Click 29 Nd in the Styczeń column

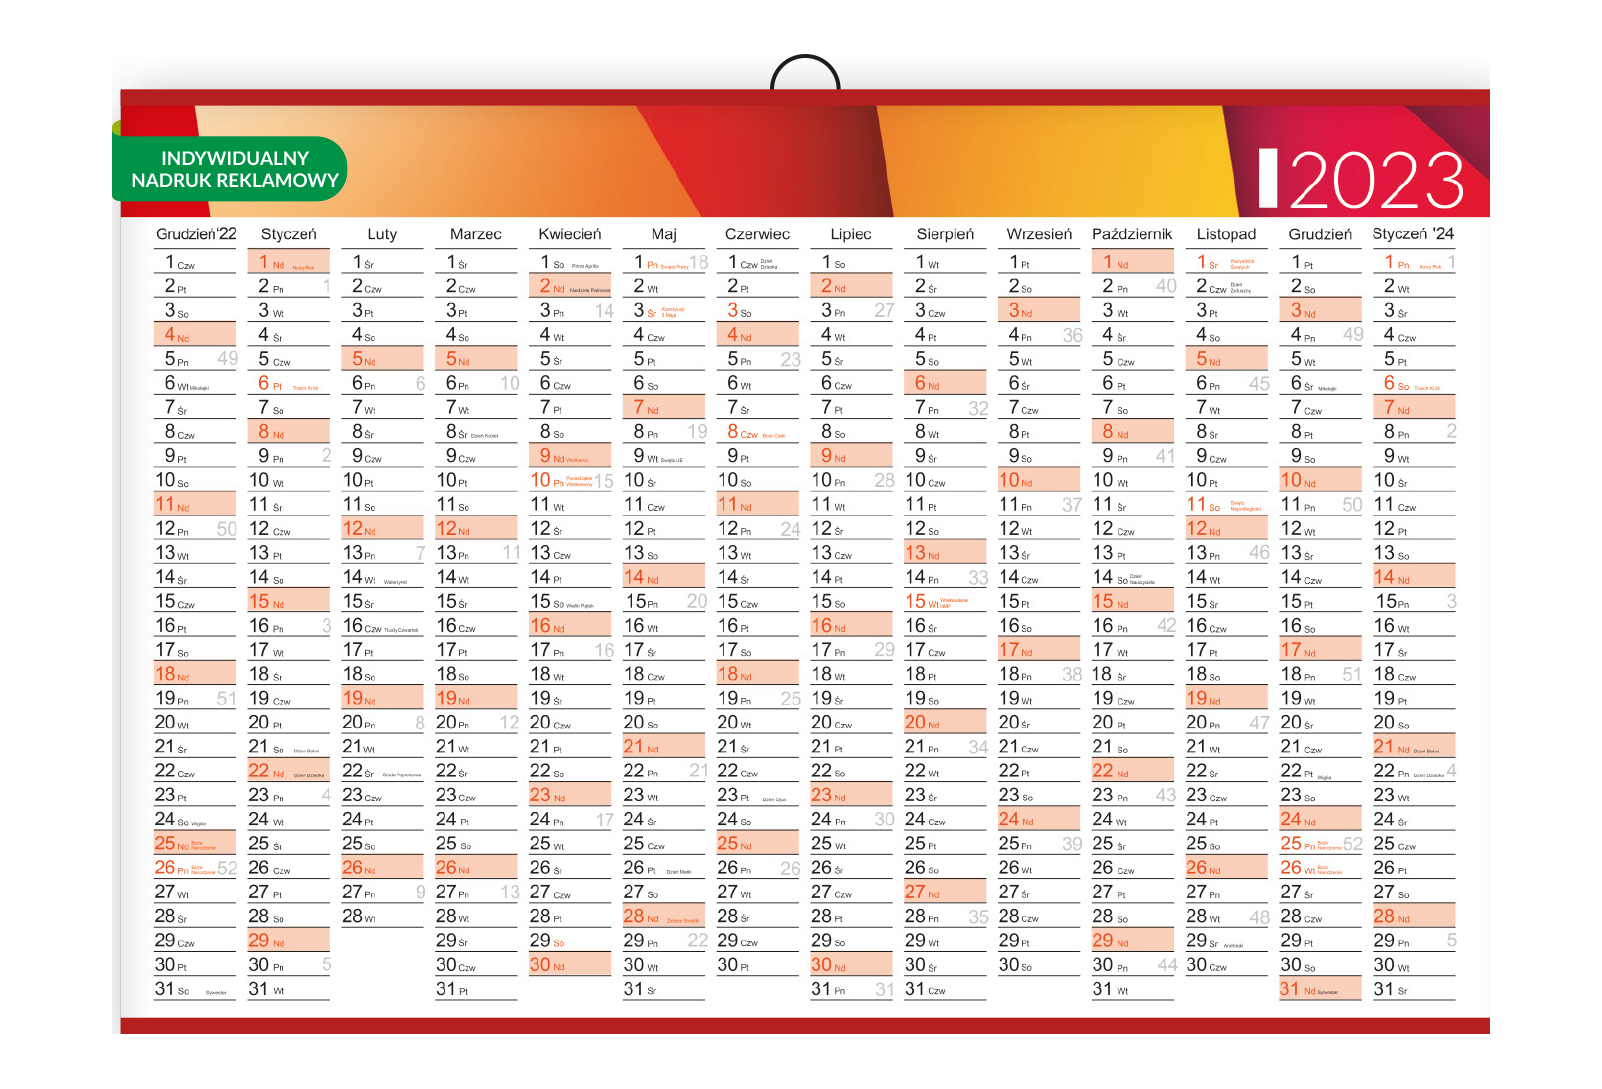coord(288,941)
